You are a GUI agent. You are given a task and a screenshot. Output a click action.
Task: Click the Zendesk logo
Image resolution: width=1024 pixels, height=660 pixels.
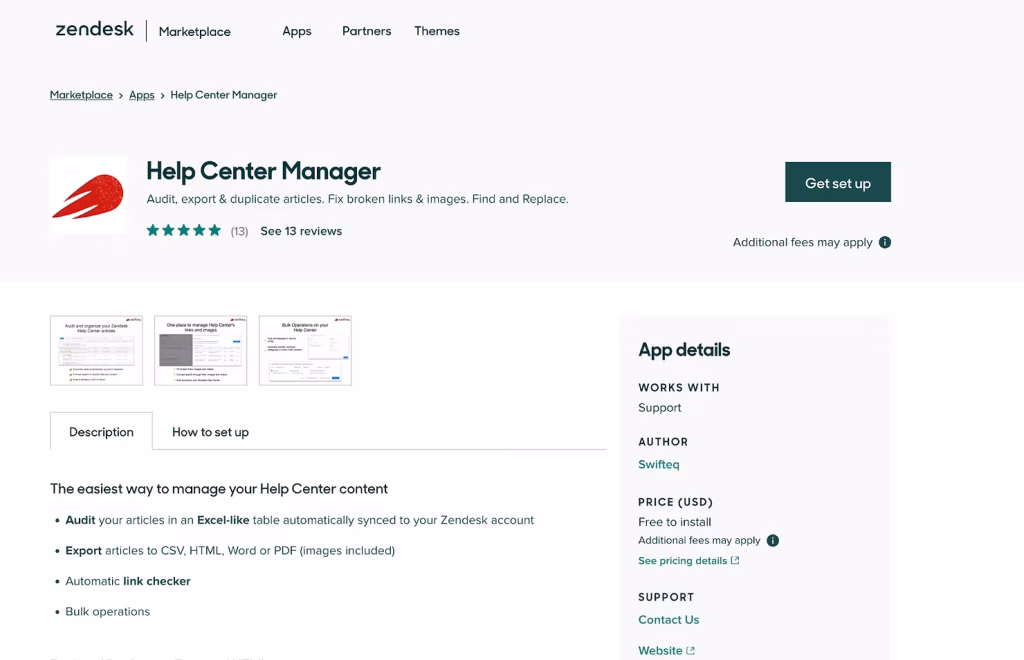(95, 29)
